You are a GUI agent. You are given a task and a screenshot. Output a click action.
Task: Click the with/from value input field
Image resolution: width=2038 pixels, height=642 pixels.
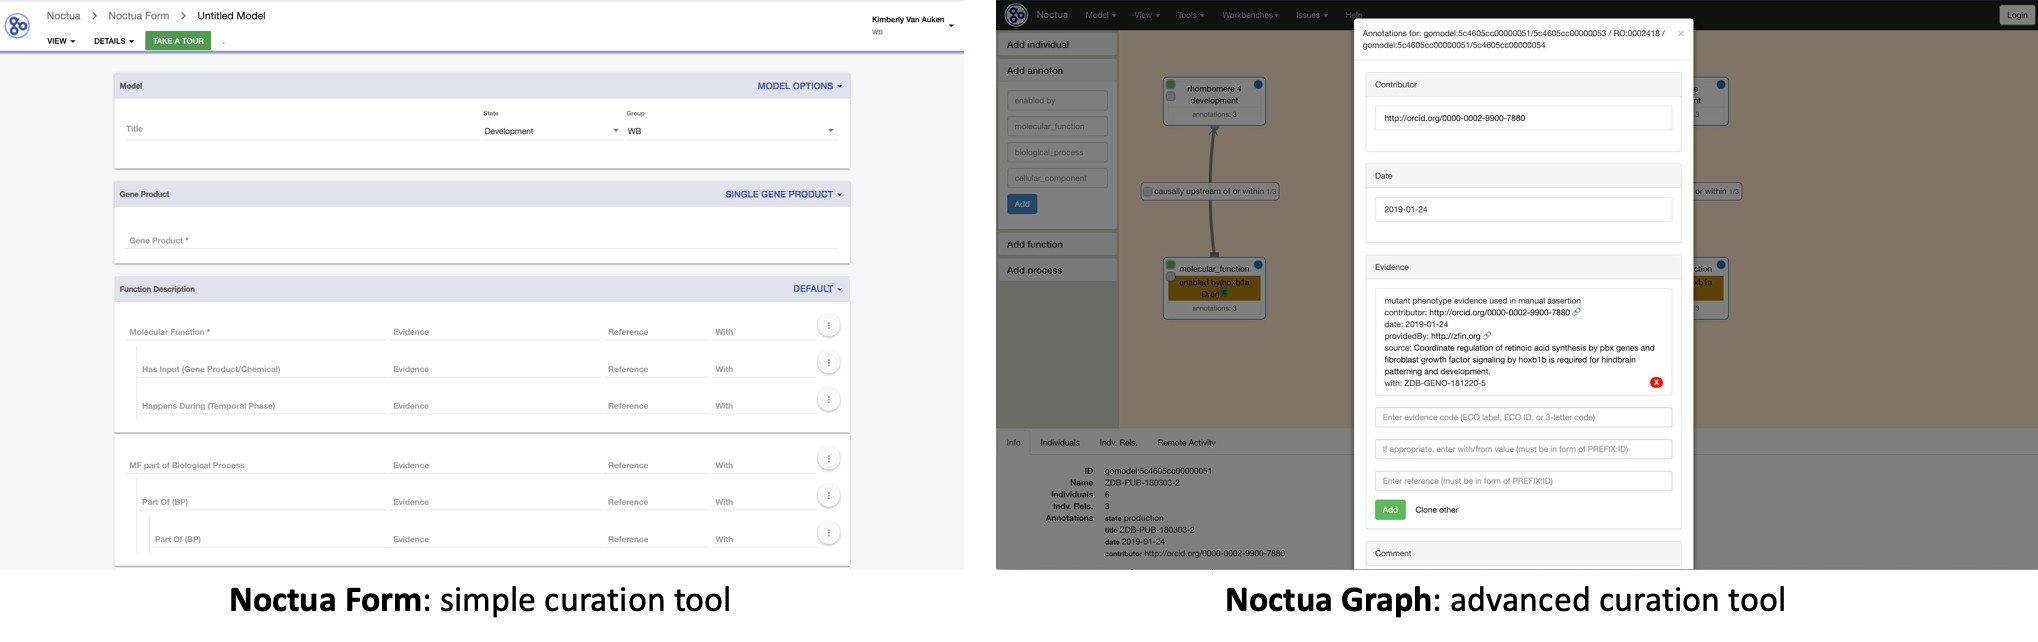pyautogui.click(x=1523, y=449)
